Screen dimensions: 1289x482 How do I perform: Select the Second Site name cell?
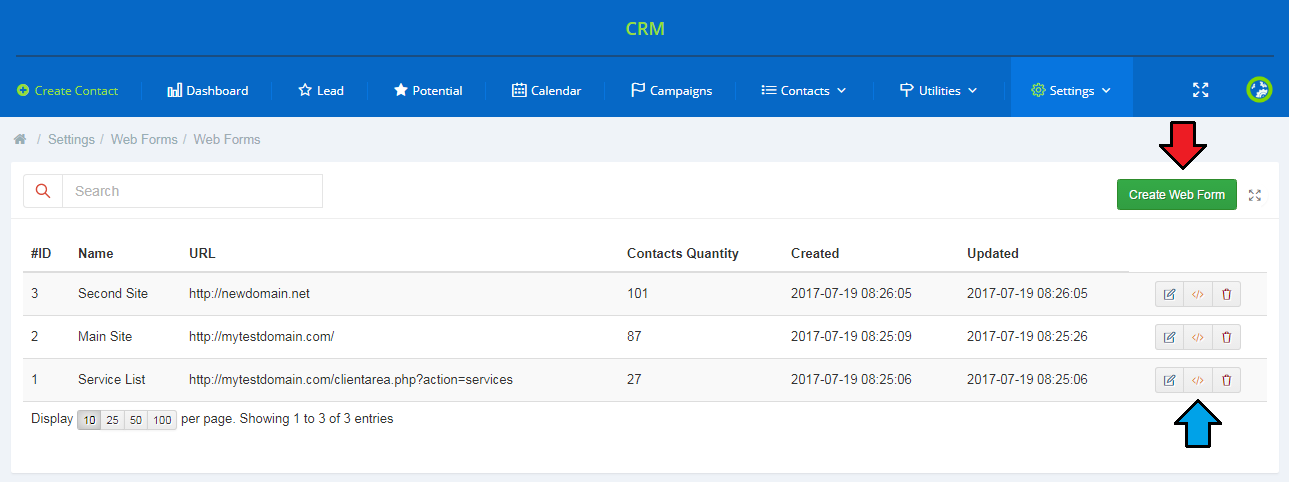coord(113,294)
